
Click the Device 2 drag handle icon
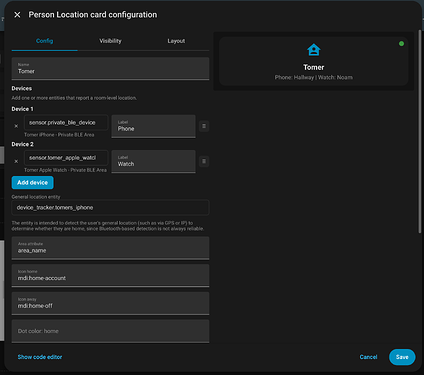pyautogui.click(x=204, y=161)
